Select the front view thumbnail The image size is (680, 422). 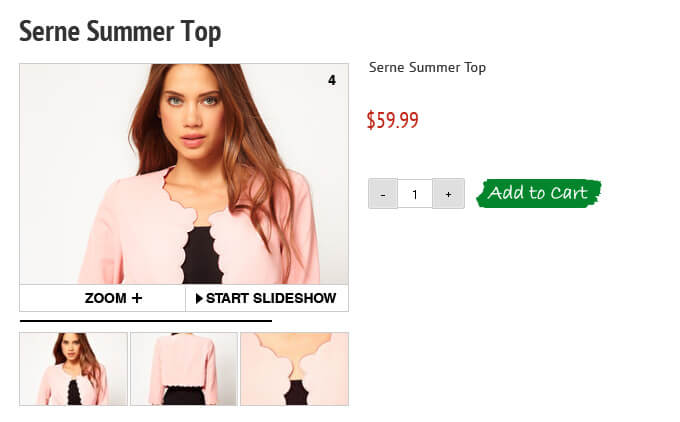click(74, 369)
